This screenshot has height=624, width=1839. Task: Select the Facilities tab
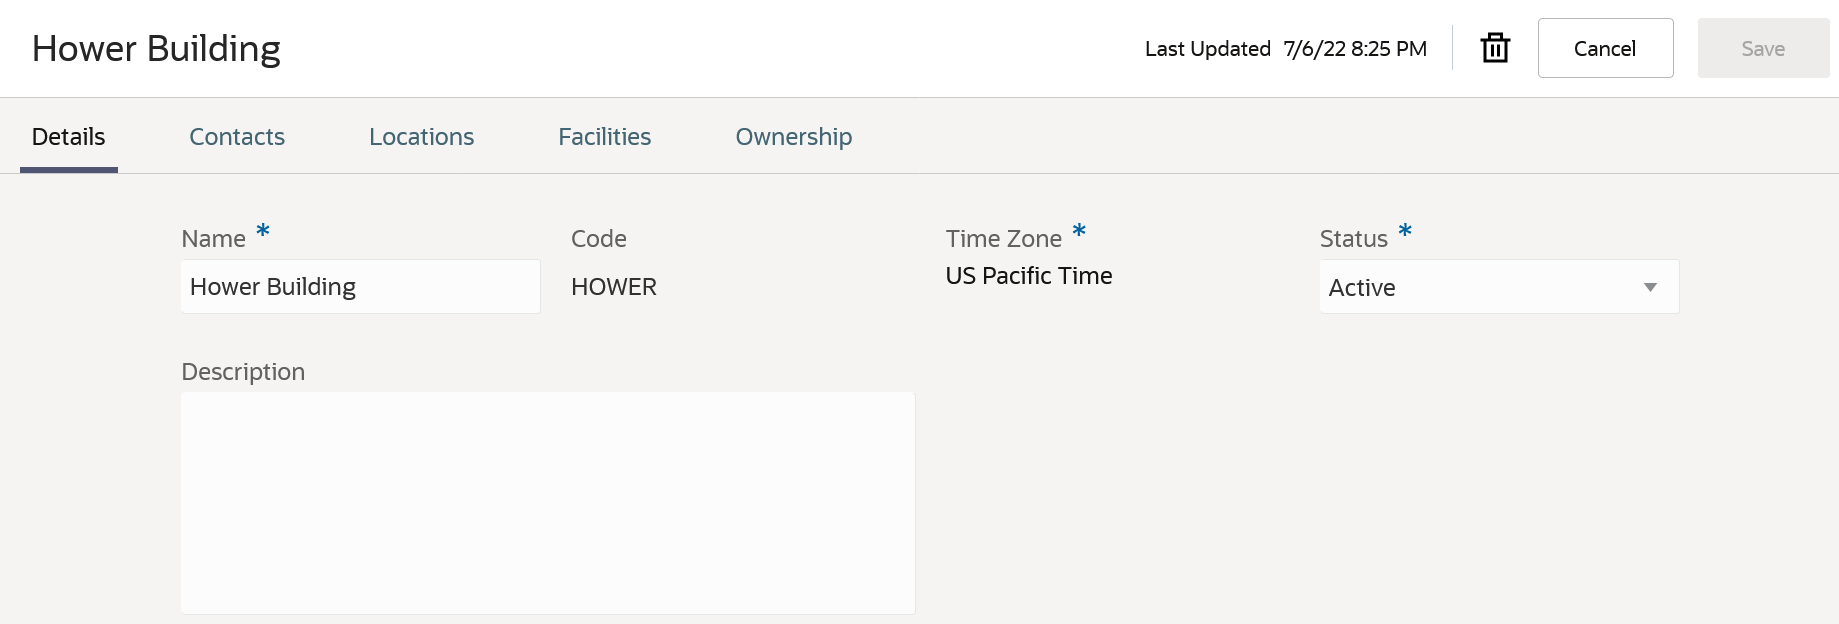[x=604, y=137]
